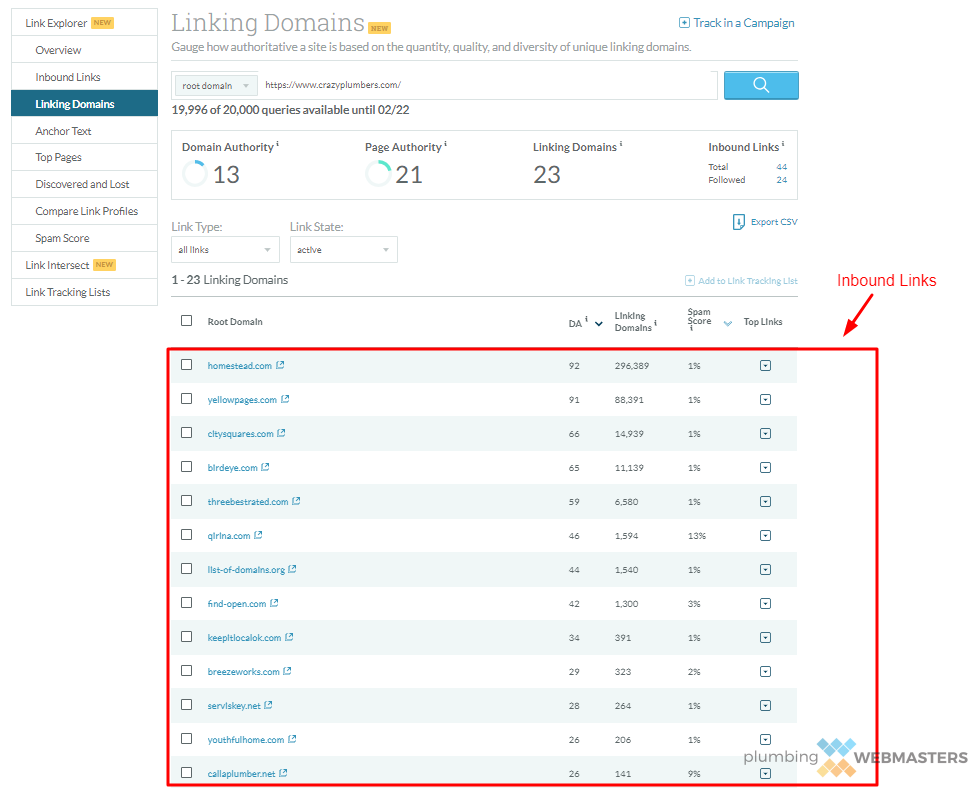This screenshot has height=788, width=978.
Task: Click the total inbound links value 44
Action: [782, 167]
